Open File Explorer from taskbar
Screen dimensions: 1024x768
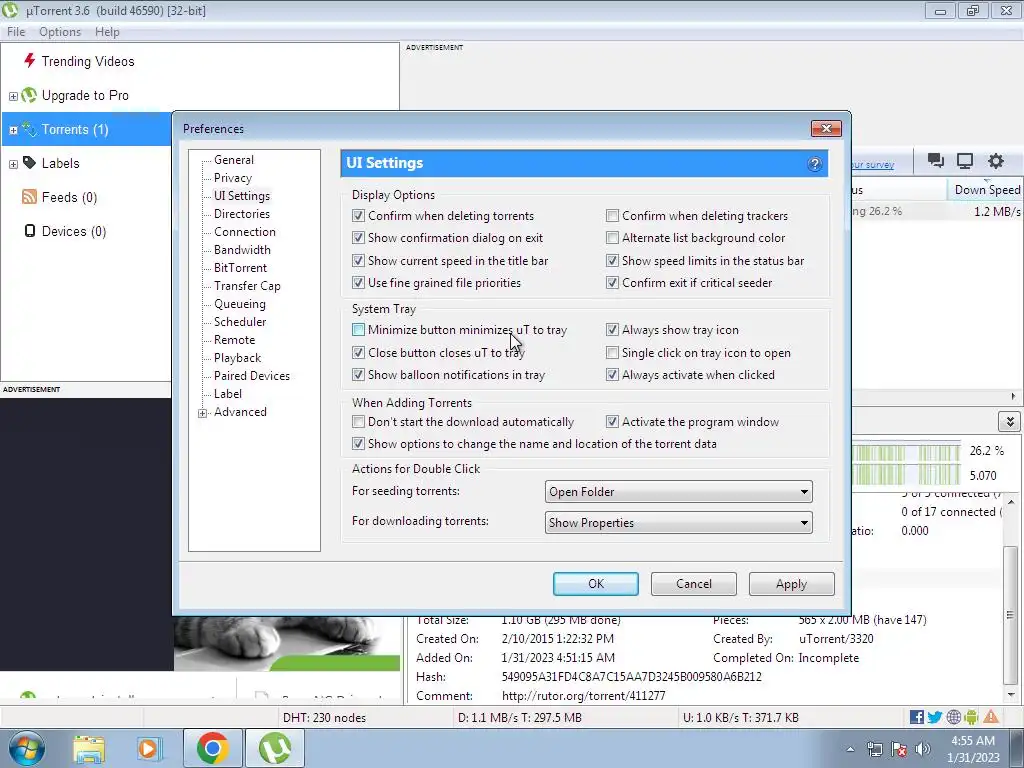(x=89, y=748)
